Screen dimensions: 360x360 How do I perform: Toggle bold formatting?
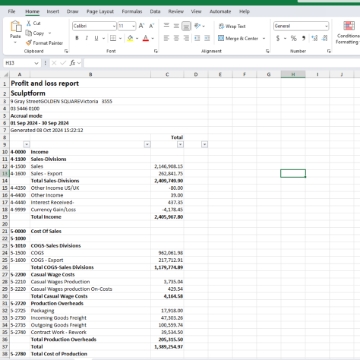coord(77,38)
